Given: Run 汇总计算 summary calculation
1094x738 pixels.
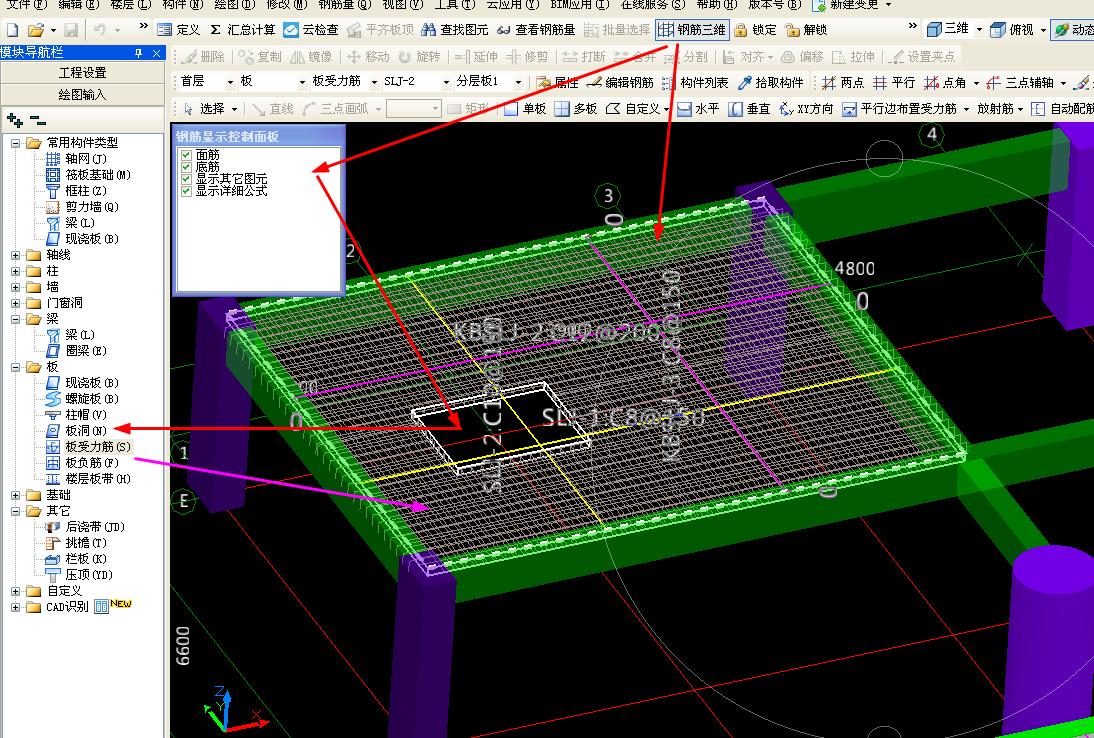Looking at the screenshot, I should tap(242, 29).
